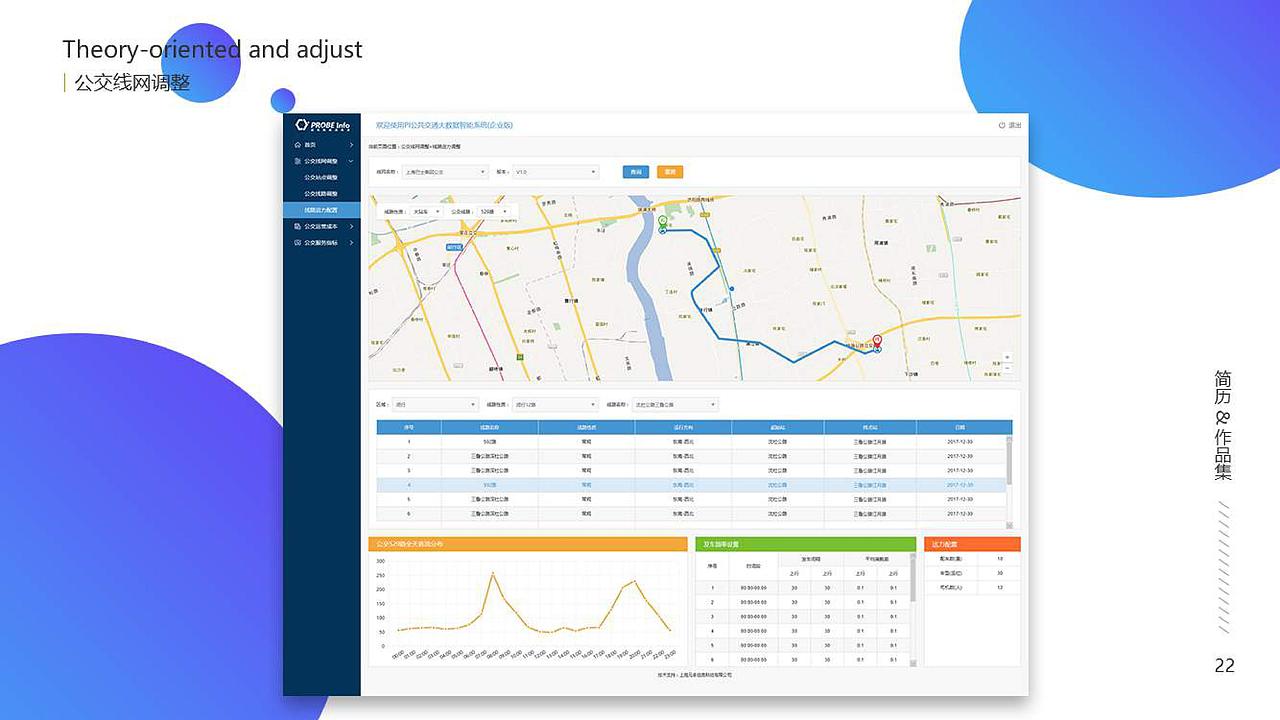This screenshot has width=1280, height=720.
Task: Click the blue stop dot midway along the route
Action: tap(732, 289)
